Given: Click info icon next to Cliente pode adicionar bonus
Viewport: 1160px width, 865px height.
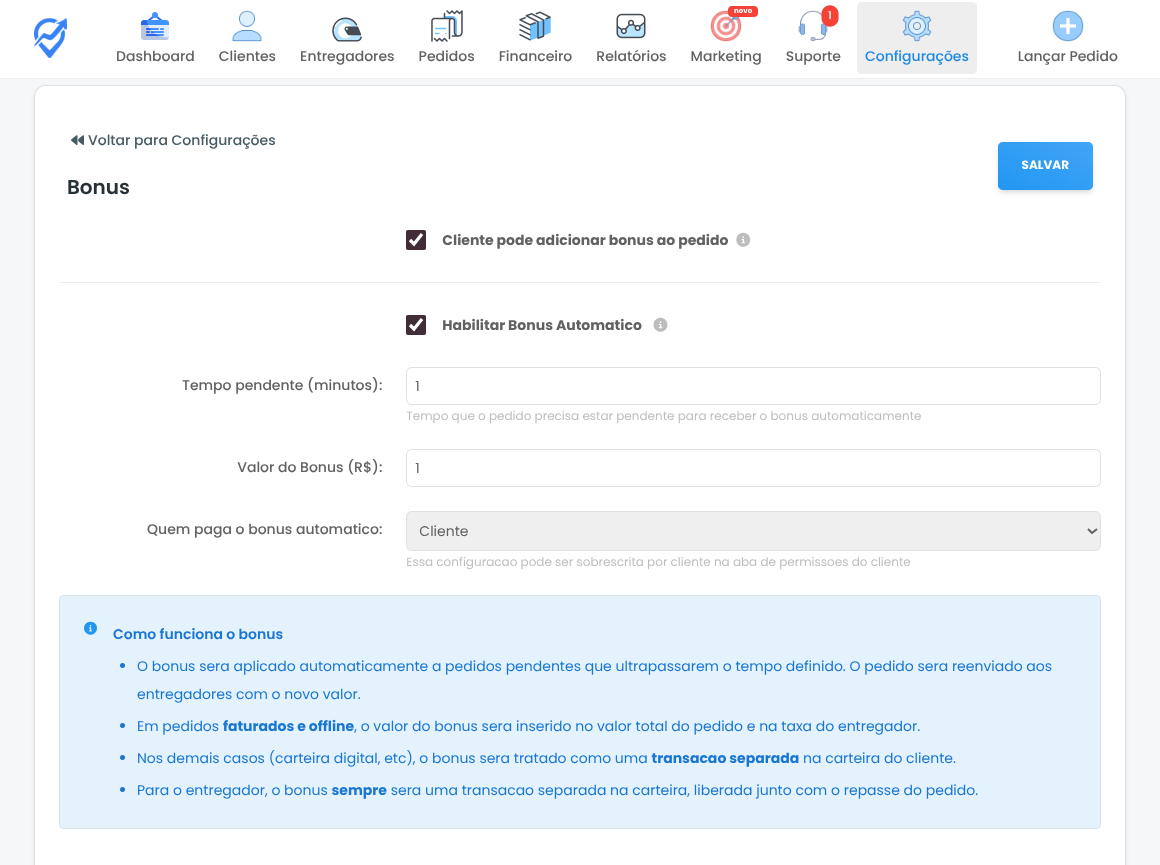Looking at the screenshot, I should (743, 240).
